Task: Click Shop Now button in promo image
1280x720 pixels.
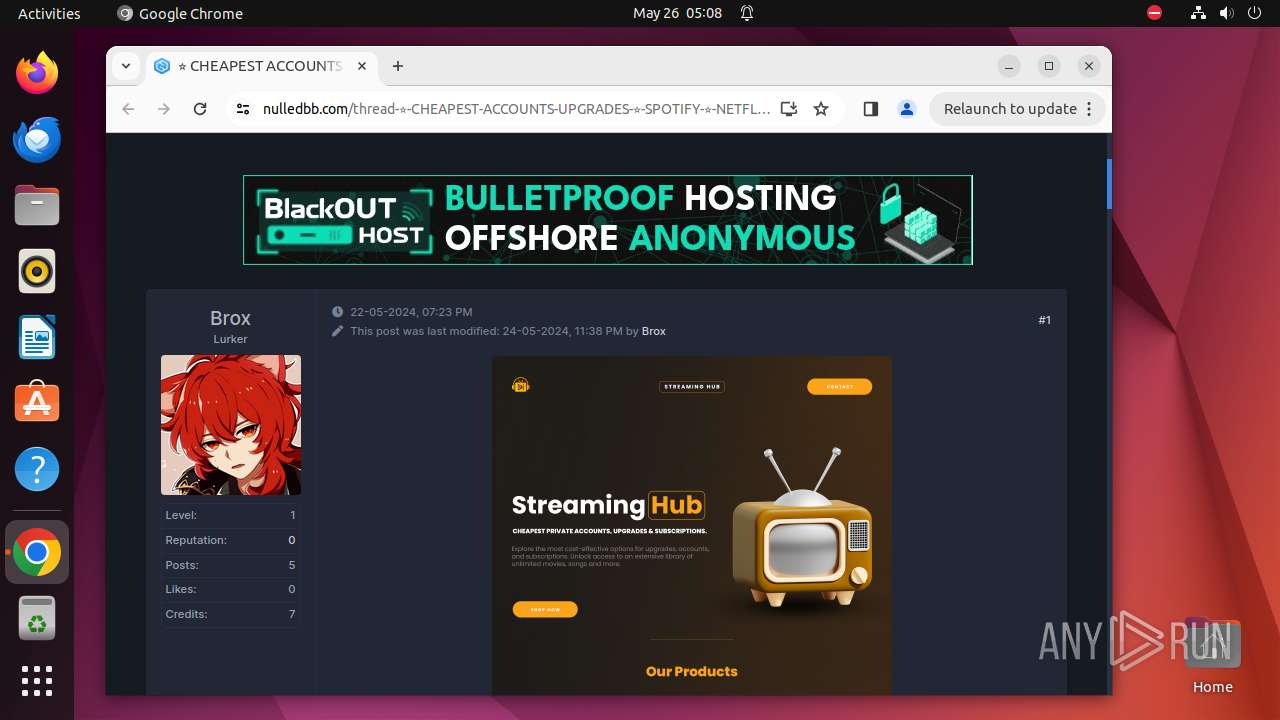Action: [545, 609]
